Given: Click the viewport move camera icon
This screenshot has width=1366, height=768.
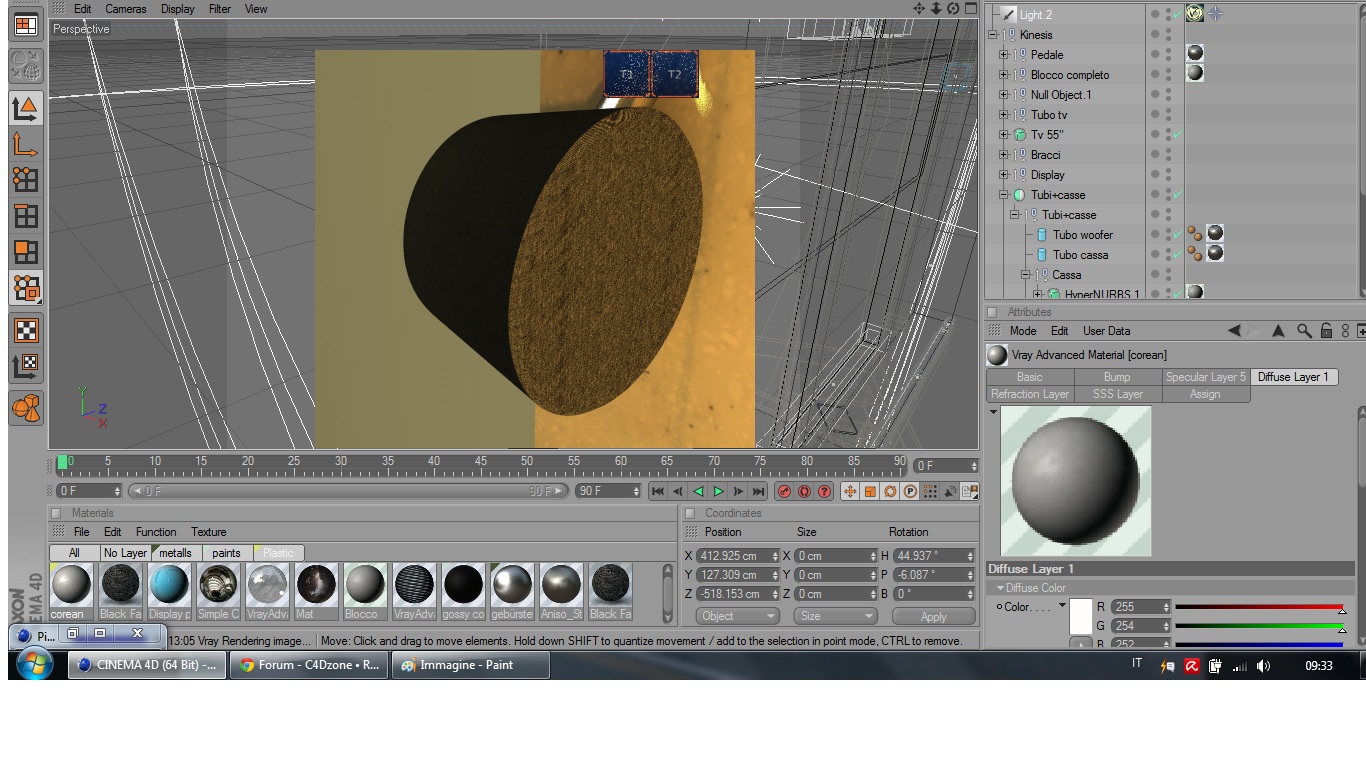Looking at the screenshot, I should (x=919, y=9).
